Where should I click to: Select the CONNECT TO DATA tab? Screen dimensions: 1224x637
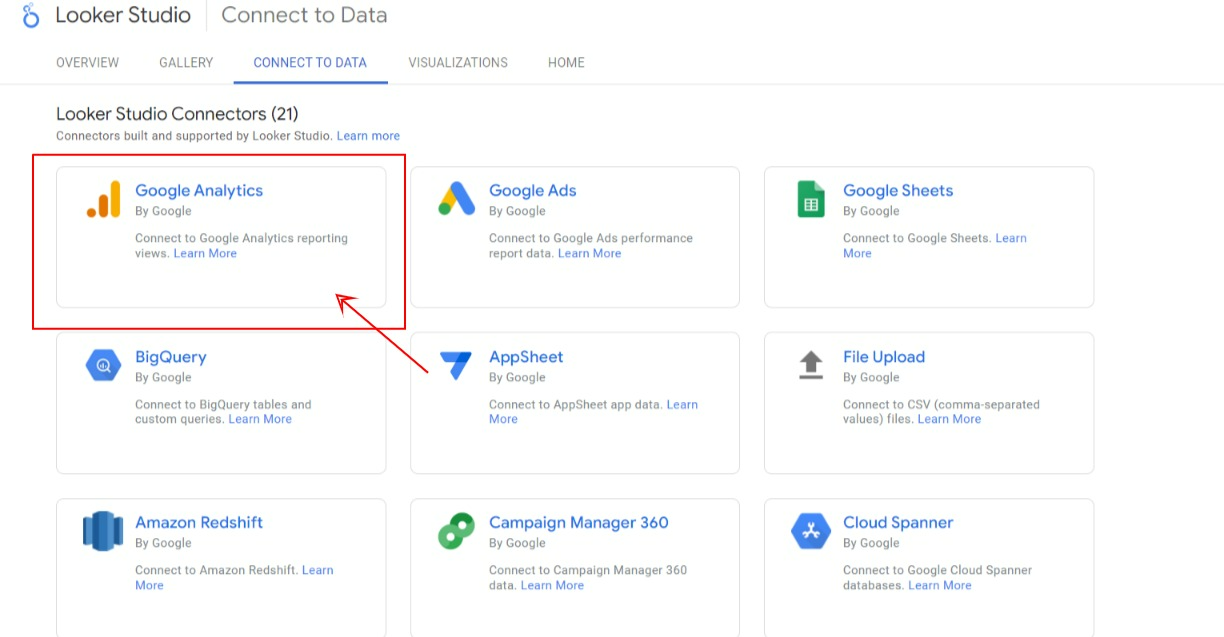pyautogui.click(x=310, y=62)
